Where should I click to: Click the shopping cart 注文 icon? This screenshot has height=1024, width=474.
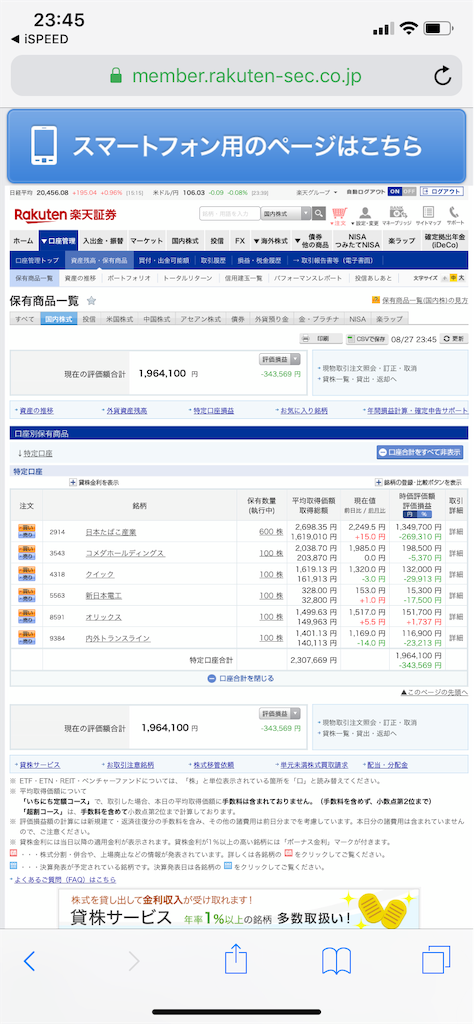338,216
